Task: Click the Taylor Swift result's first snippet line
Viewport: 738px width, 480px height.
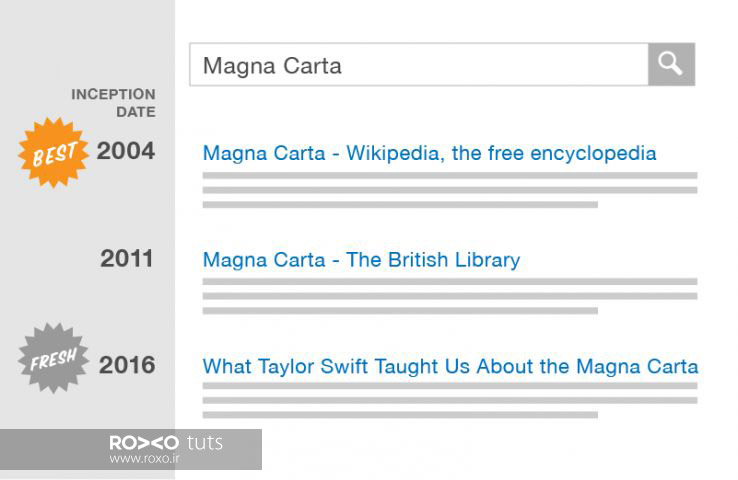Action: (450, 386)
